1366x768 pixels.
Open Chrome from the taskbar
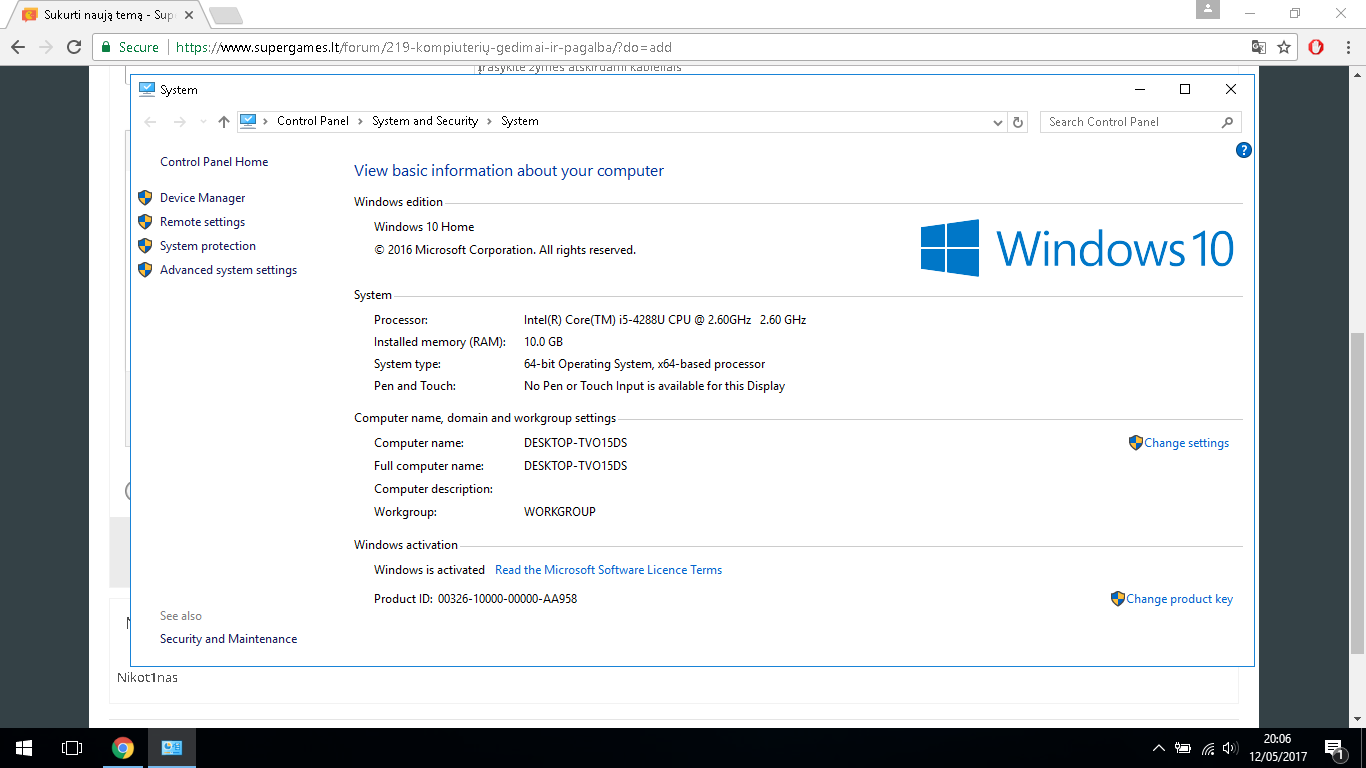(123, 748)
